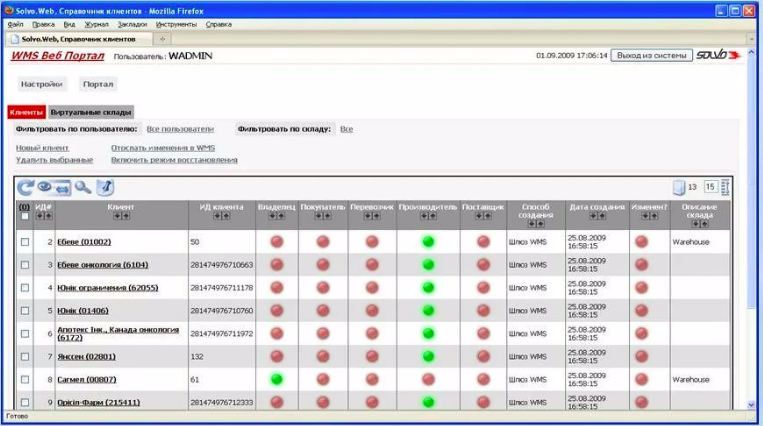Click up sort arrow under Клиент header

[x=126, y=216]
